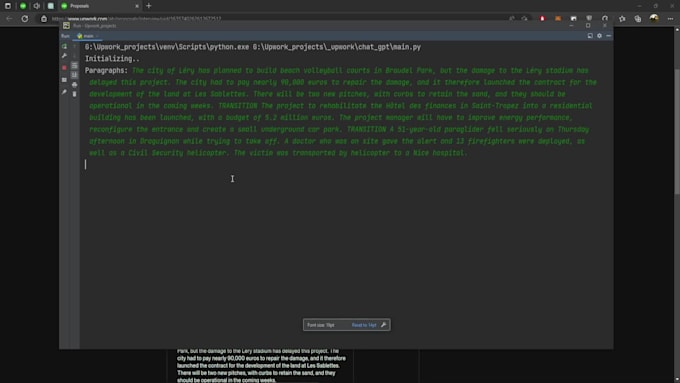
Task: Go back in browser history
Action: tap(9, 19)
